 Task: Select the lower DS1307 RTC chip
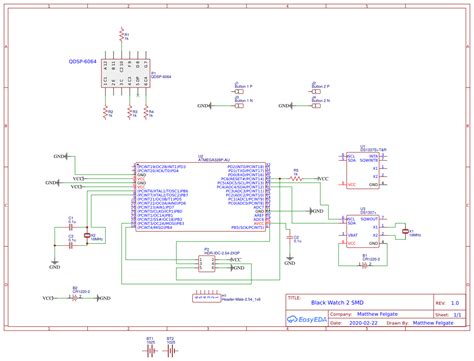[x=363, y=231]
